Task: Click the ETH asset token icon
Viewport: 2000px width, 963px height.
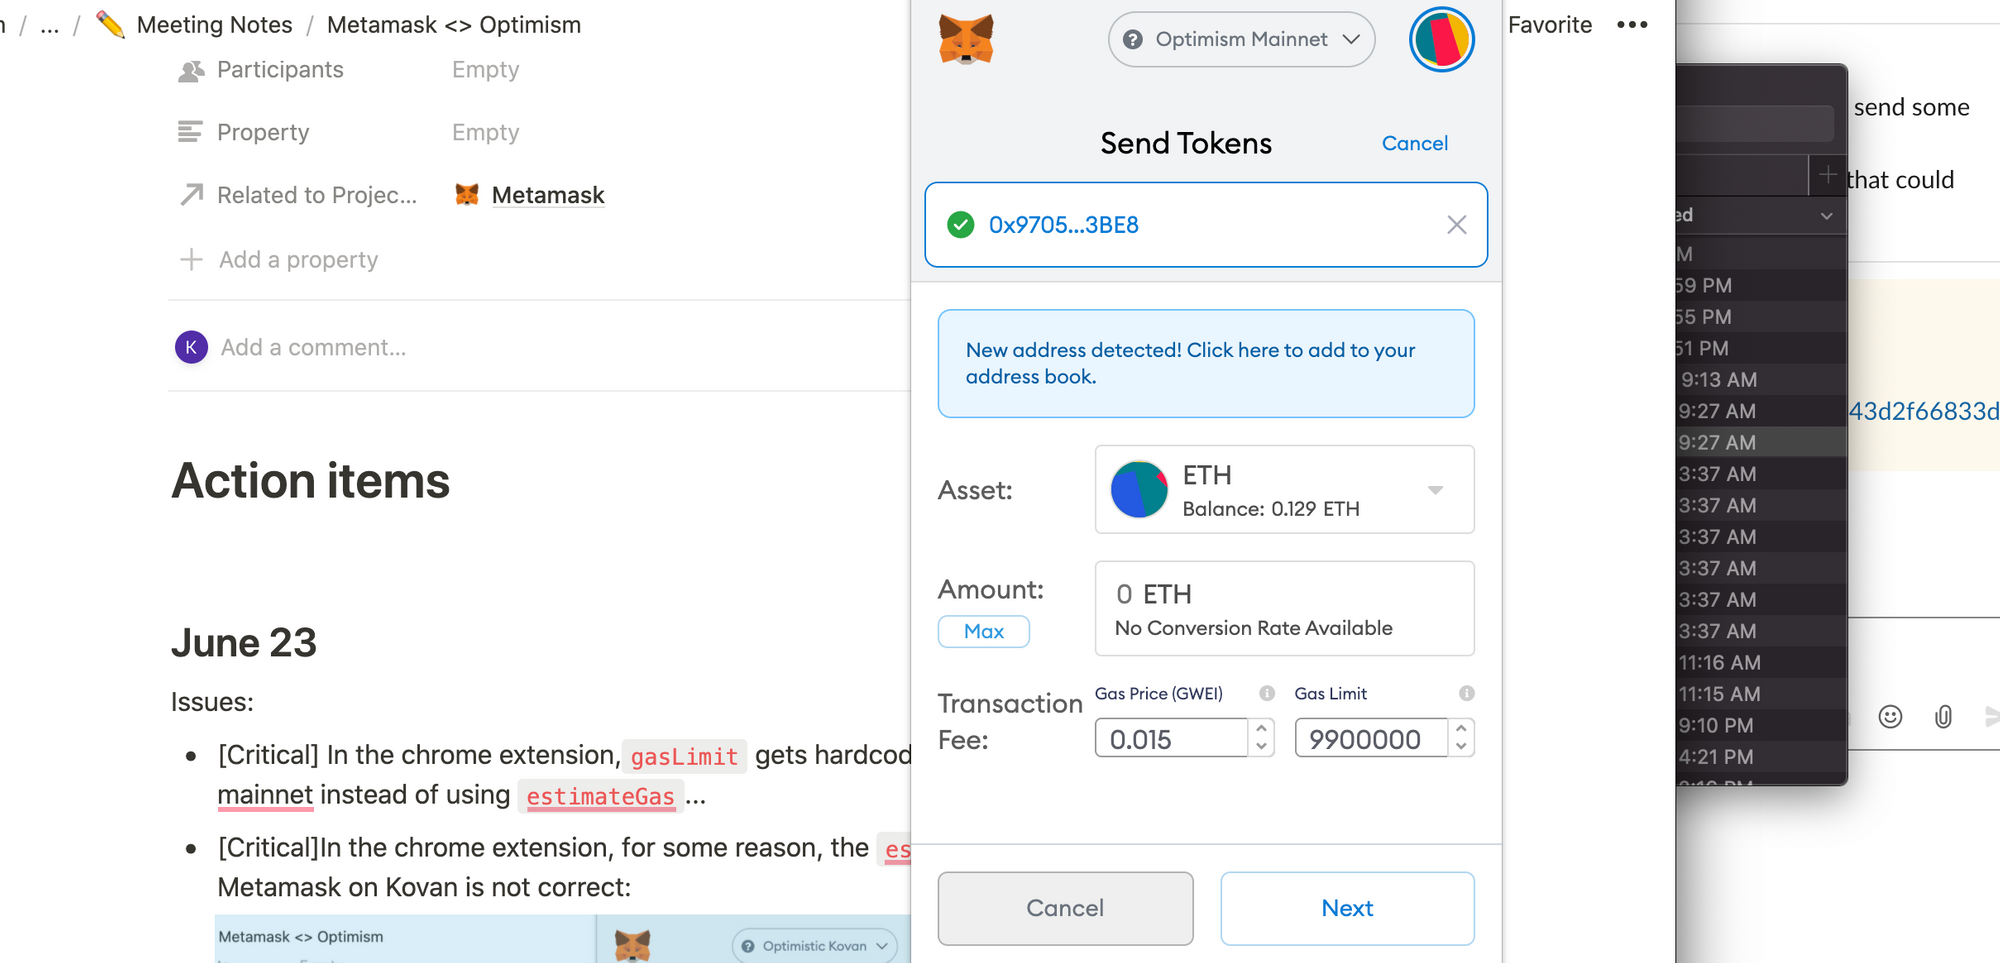Action: point(1139,490)
